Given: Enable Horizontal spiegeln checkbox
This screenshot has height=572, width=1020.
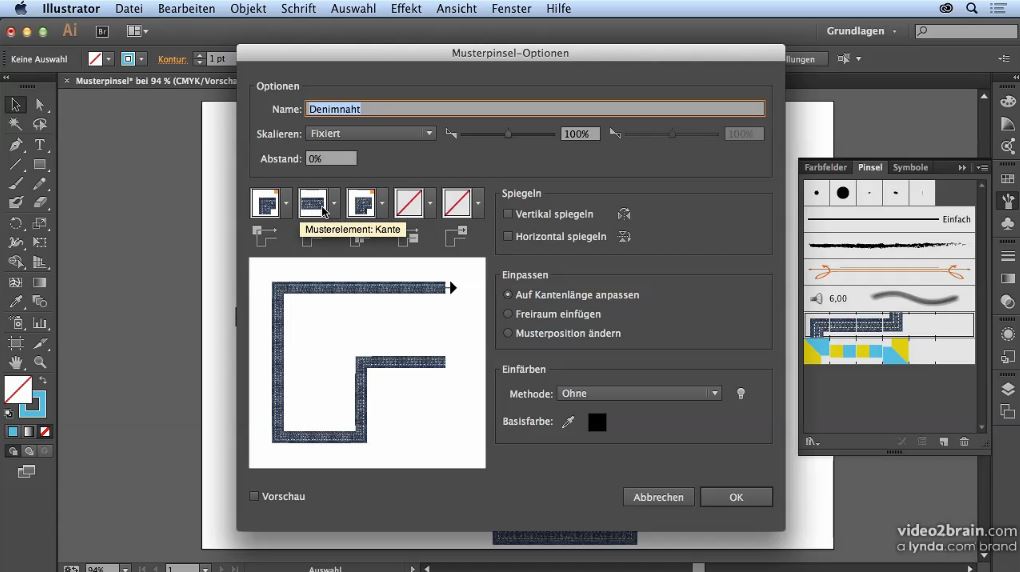Looking at the screenshot, I should tap(508, 236).
